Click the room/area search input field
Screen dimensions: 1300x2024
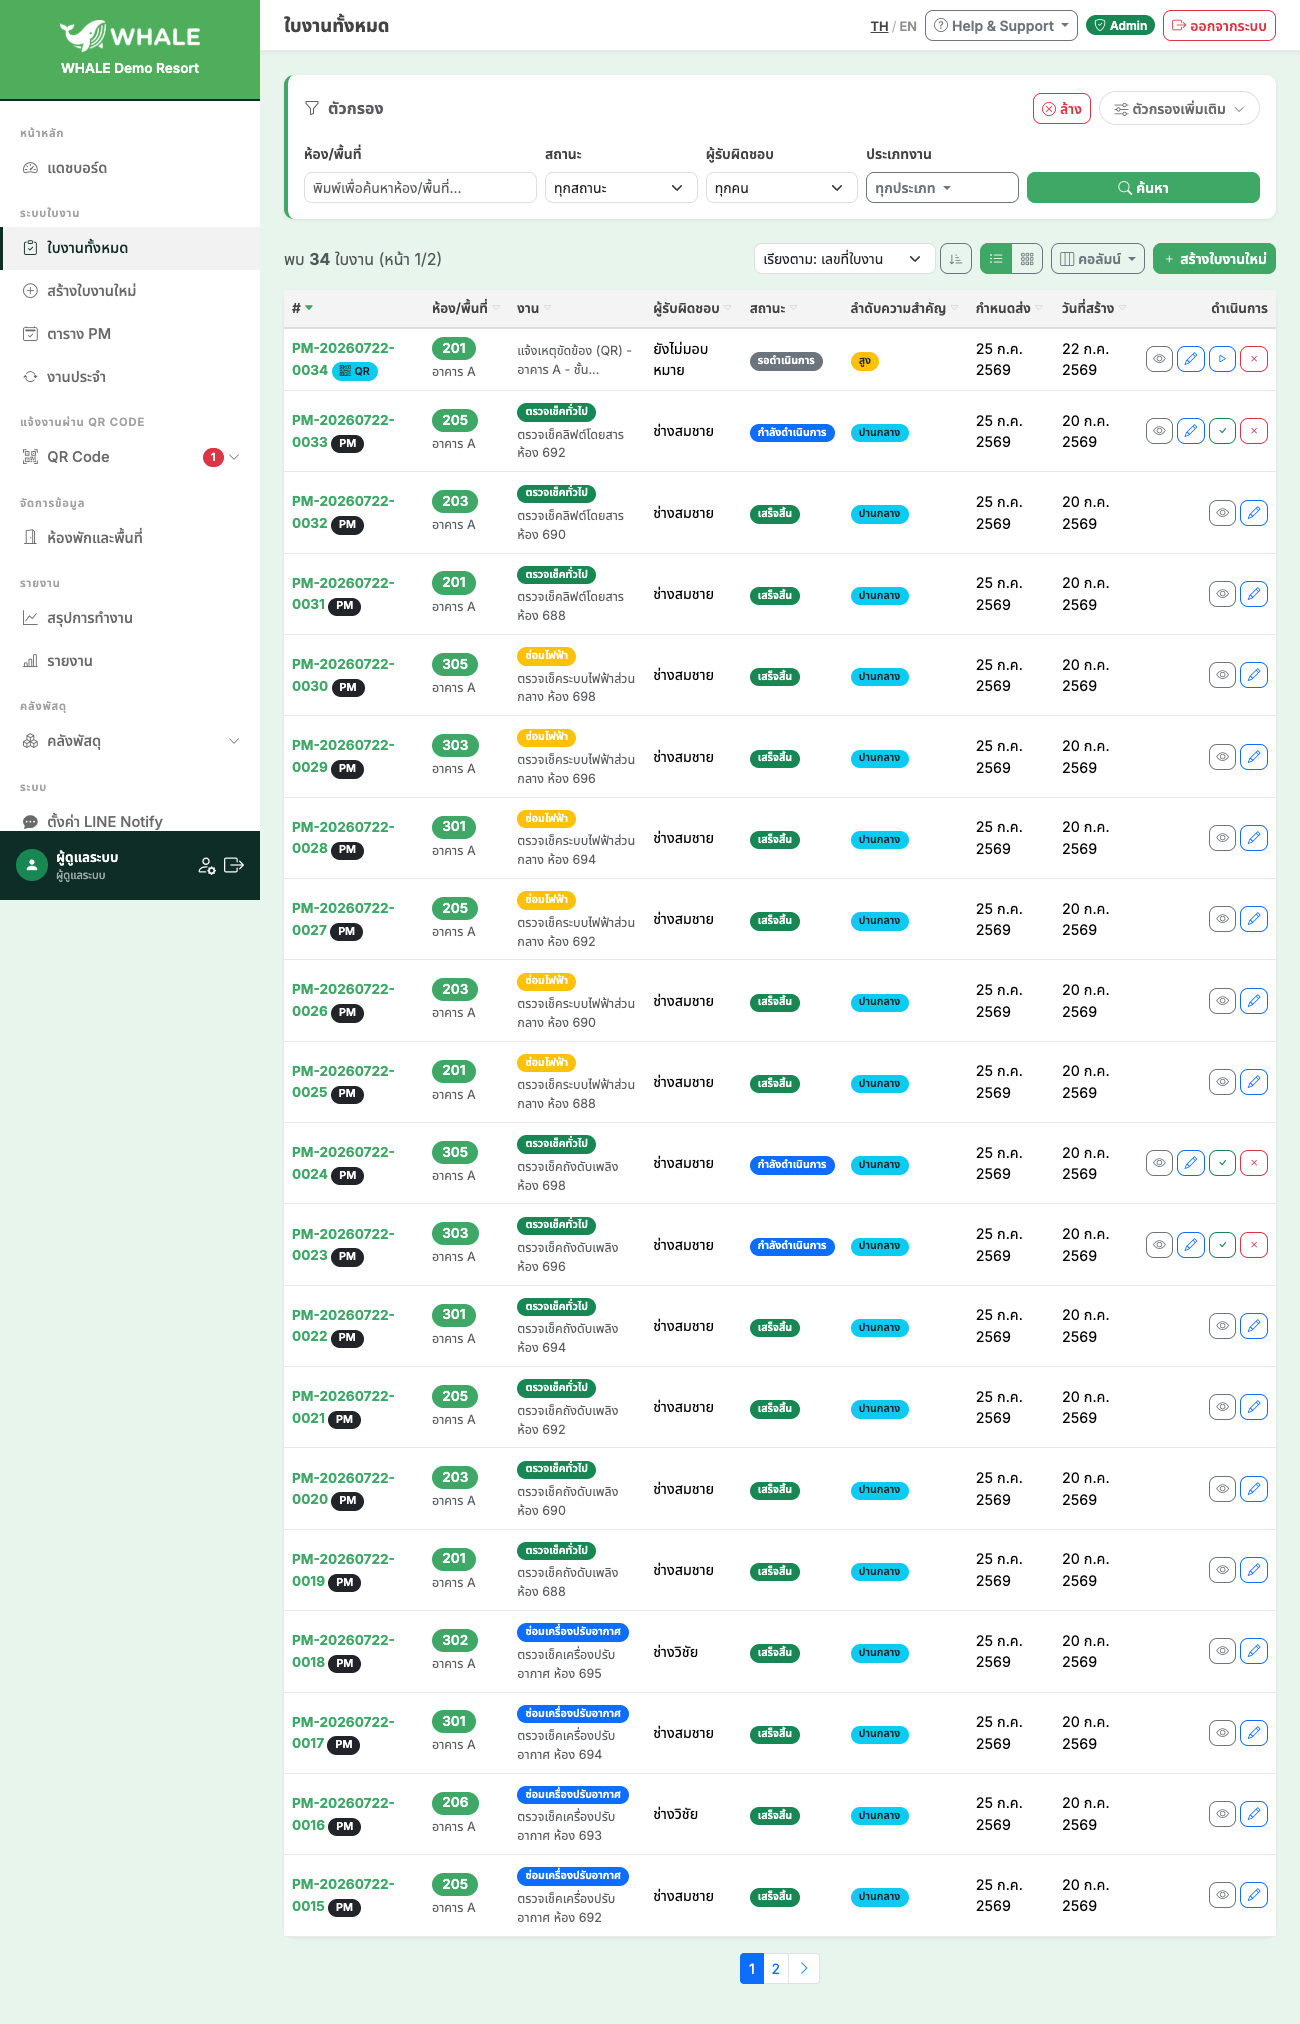click(420, 188)
